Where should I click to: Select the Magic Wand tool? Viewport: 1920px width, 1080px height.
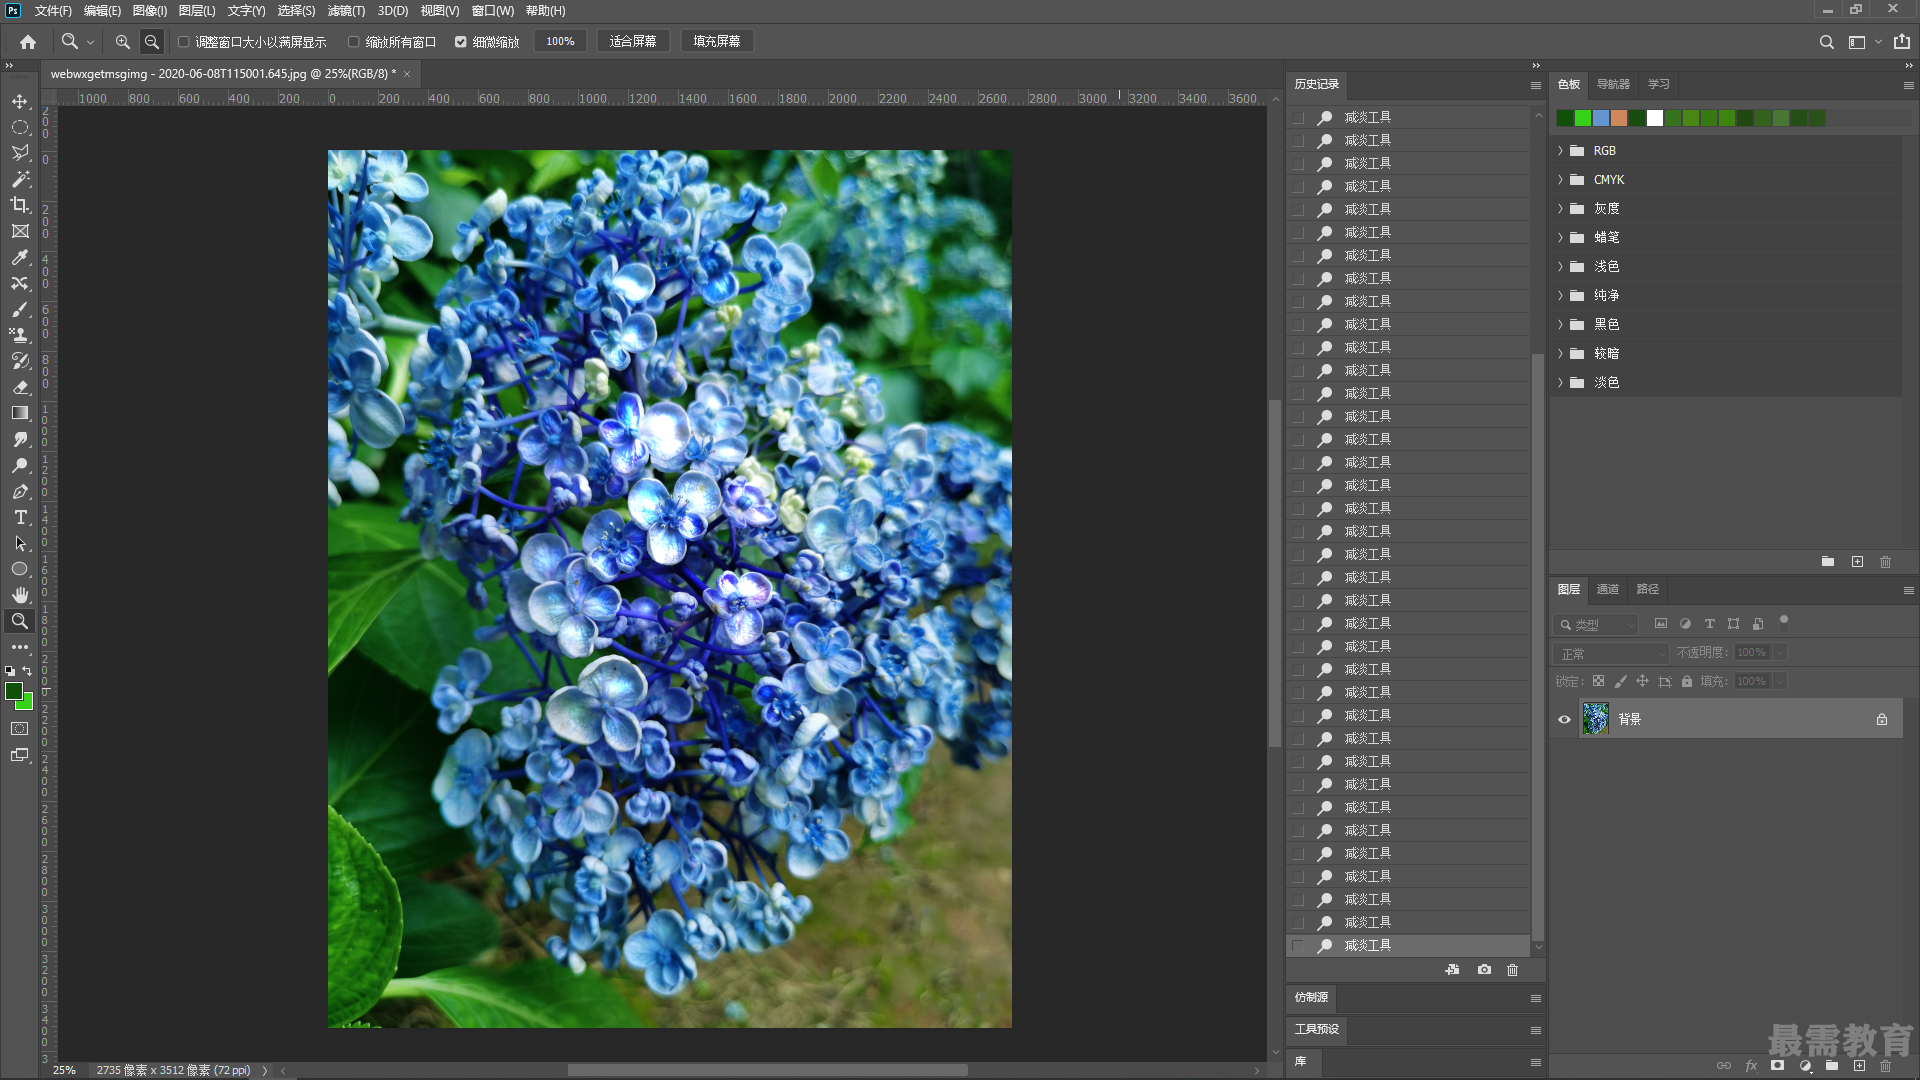[x=20, y=179]
